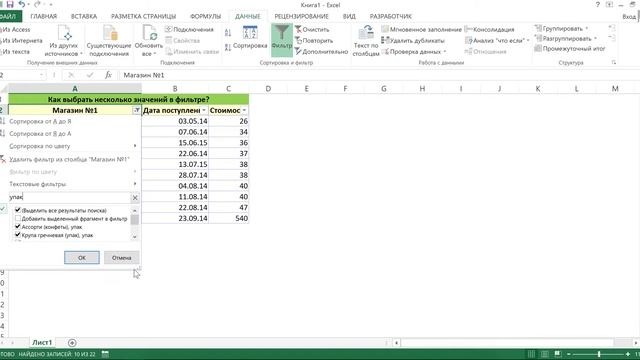The image size is (640, 360).
Task: Click the filter search box with упак
Action: point(69,198)
